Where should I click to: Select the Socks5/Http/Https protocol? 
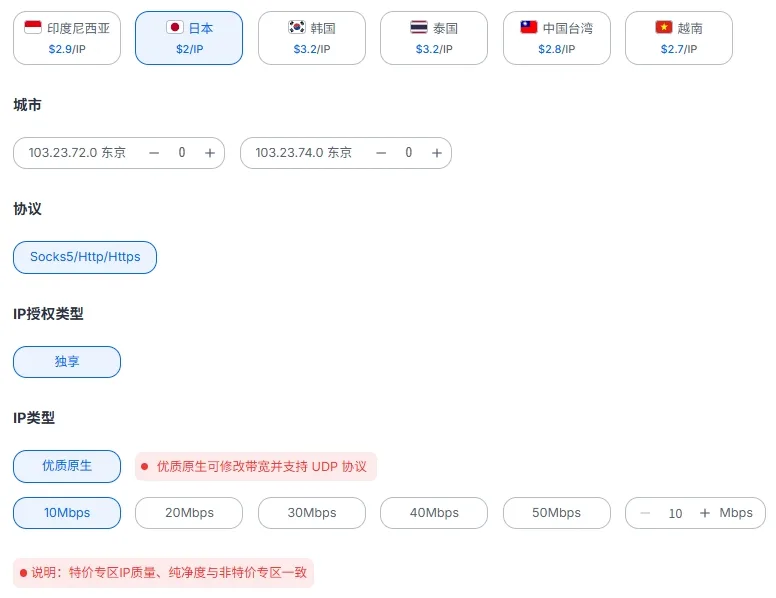(x=85, y=257)
